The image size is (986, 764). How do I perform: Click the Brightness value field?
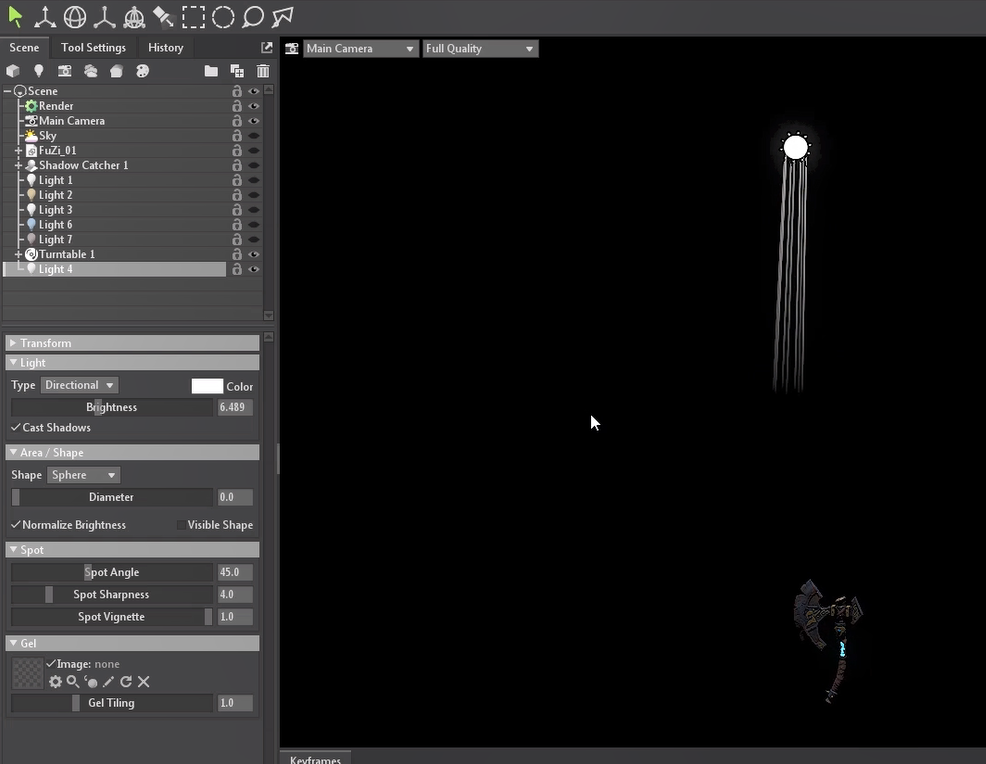click(235, 407)
